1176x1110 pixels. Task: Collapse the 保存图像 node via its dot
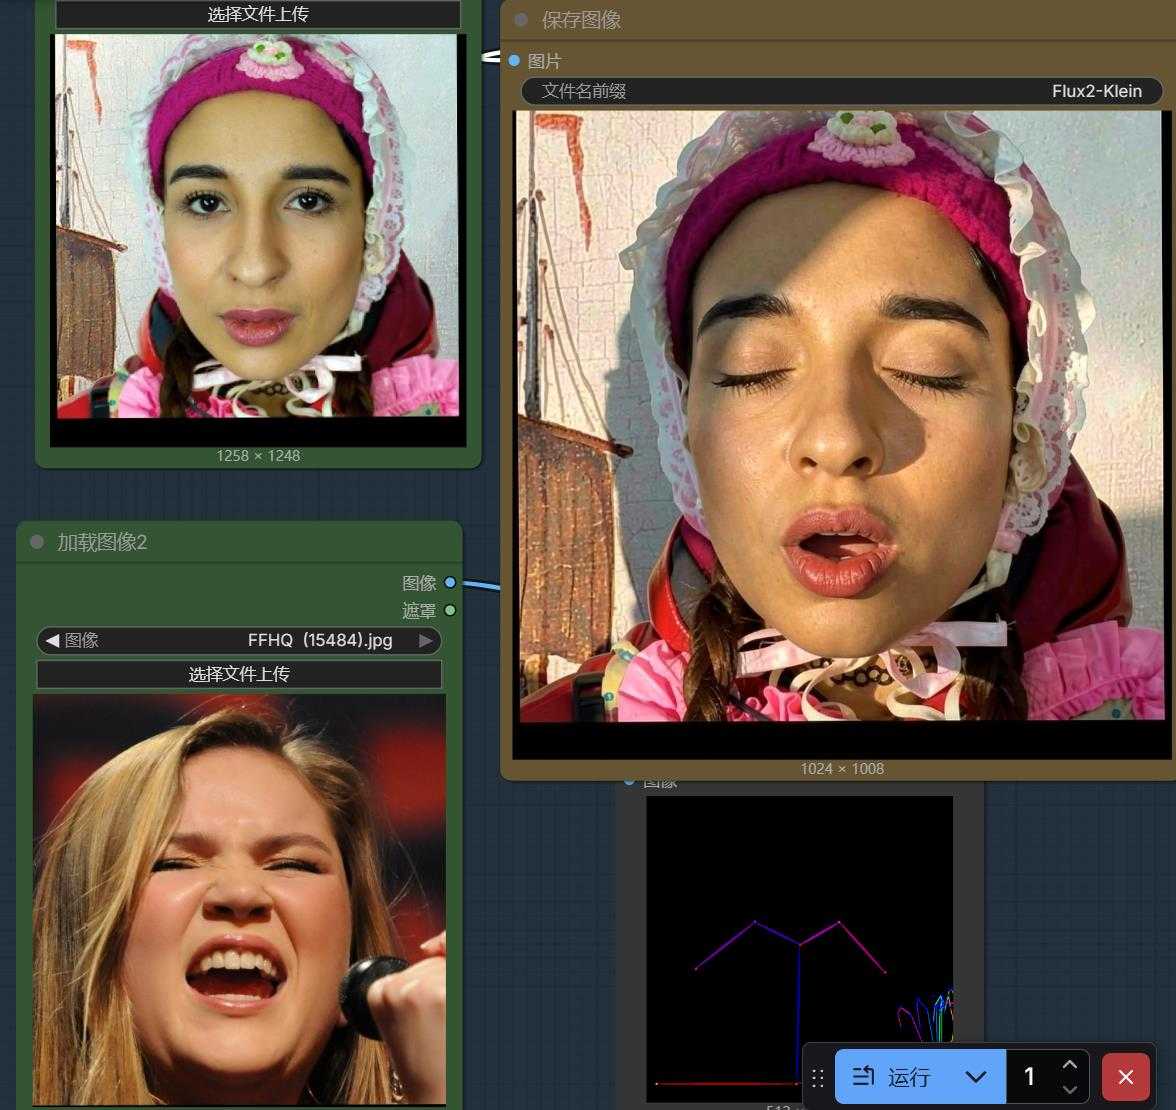pyautogui.click(x=521, y=20)
